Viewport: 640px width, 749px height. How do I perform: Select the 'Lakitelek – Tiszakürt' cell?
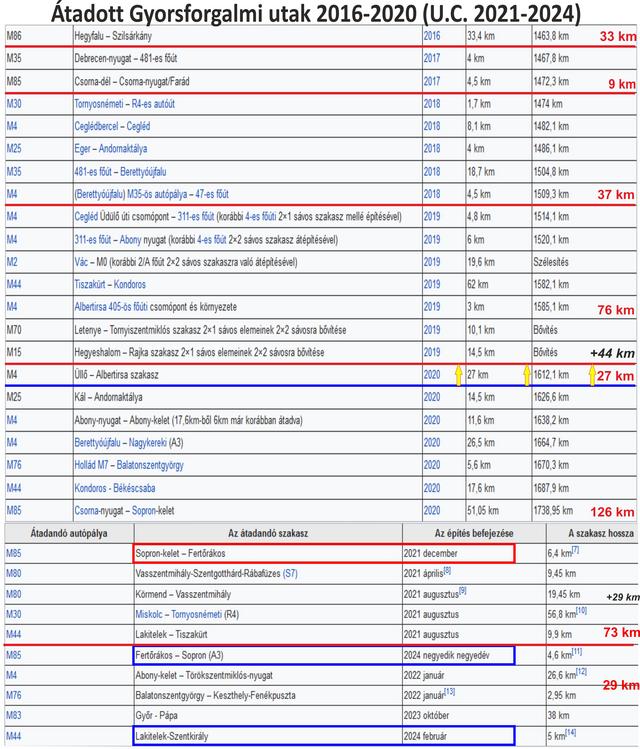click(268, 634)
